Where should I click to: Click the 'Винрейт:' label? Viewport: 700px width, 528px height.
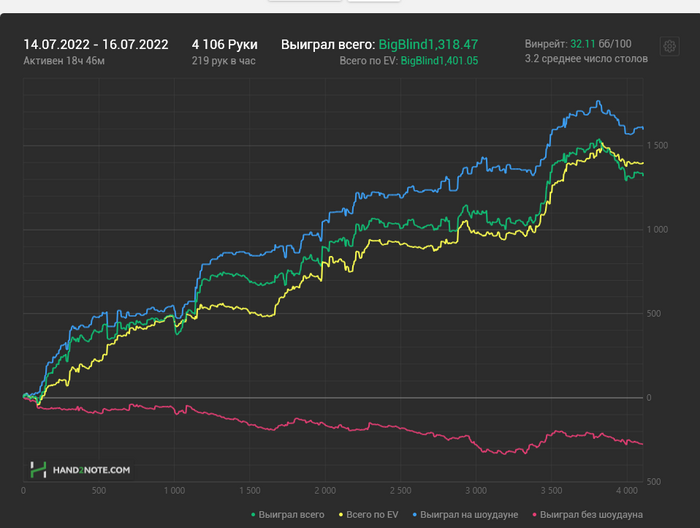[x=546, y=44]
